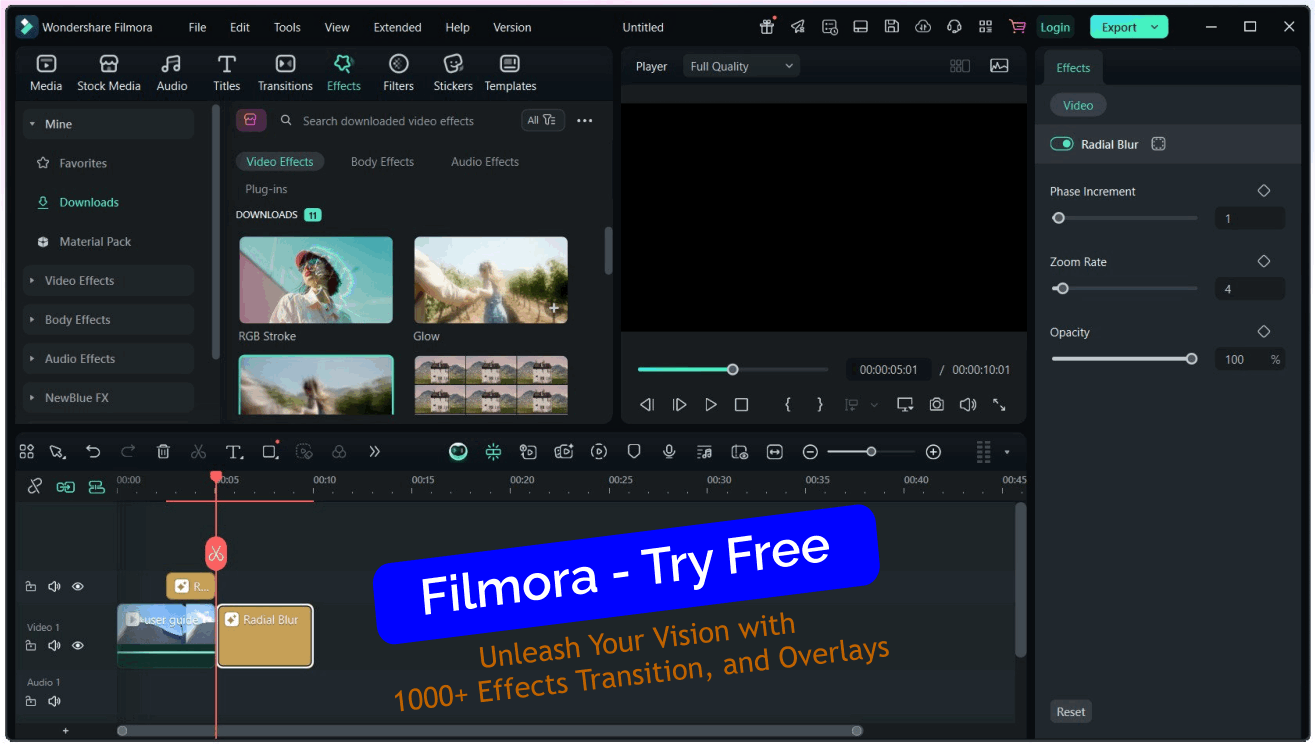
Task: Open the Full Quality dropdown
Action: click(741, 67)
